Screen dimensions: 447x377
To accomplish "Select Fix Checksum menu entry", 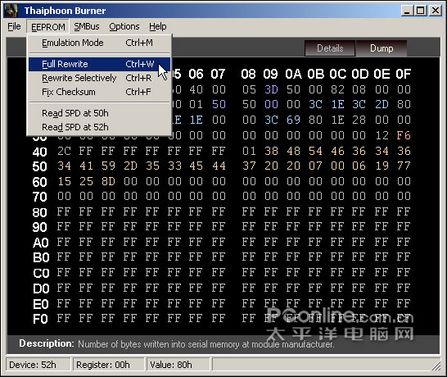I will point(99,92).
